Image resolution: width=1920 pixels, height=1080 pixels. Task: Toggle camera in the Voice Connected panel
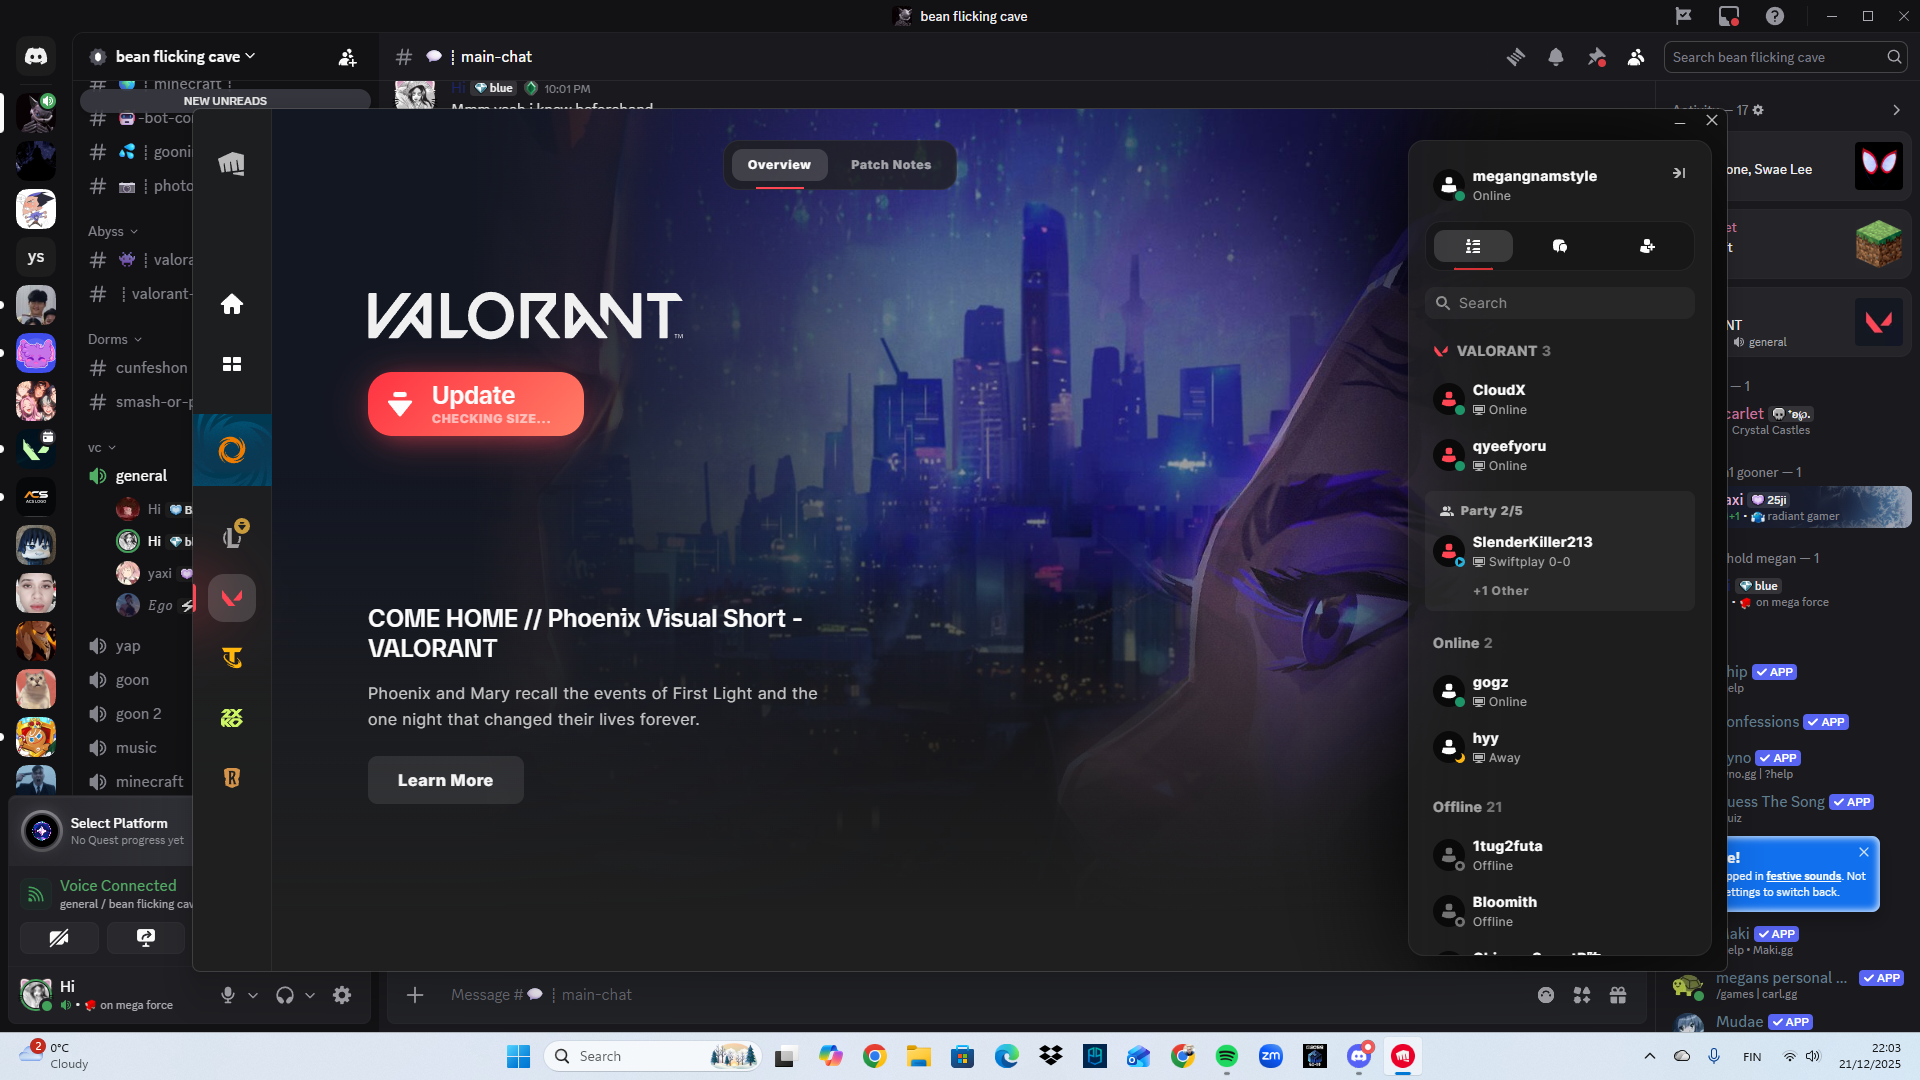pyautogui.click(x=59, y=938)
